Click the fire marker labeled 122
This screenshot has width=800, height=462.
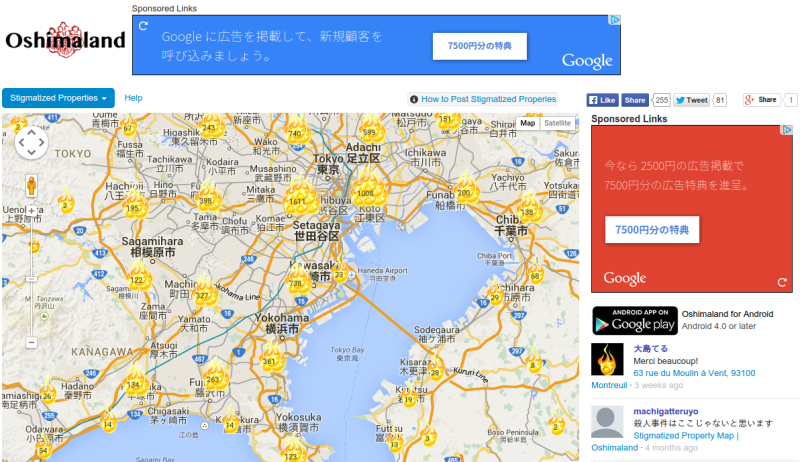[137, 278]
